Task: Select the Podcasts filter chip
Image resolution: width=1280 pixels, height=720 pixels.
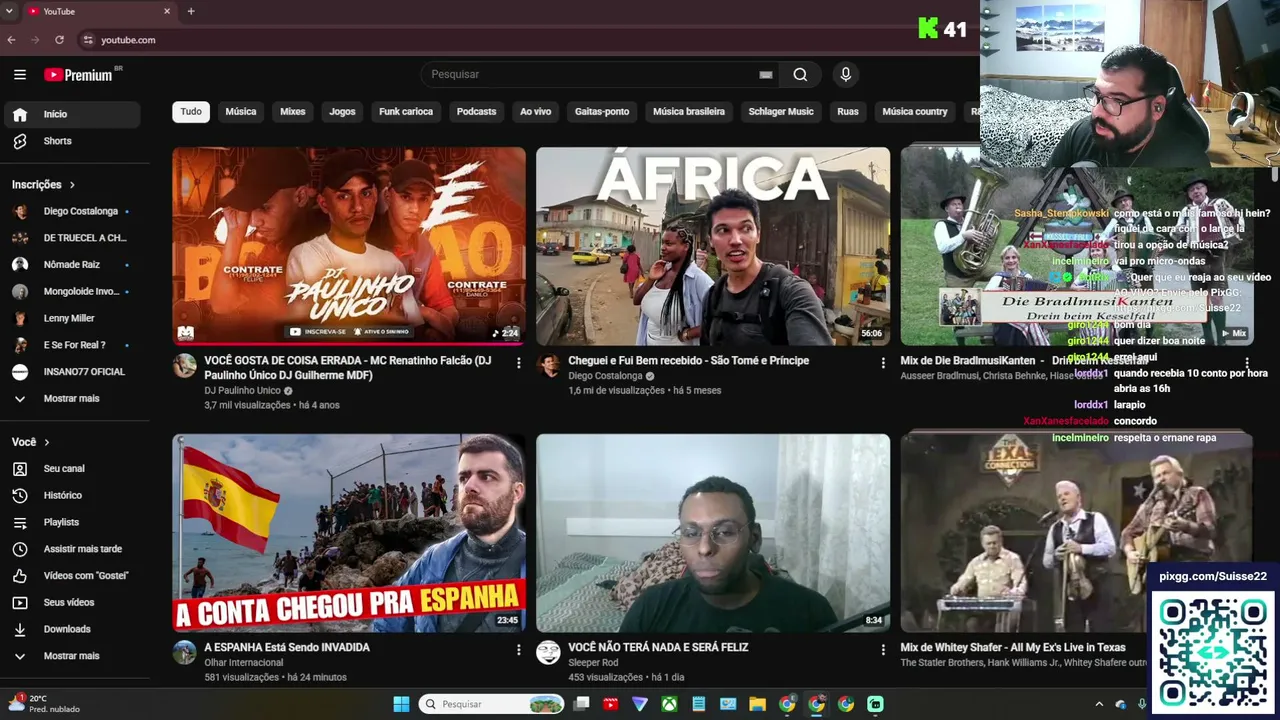Action: [x=476, y=112]
